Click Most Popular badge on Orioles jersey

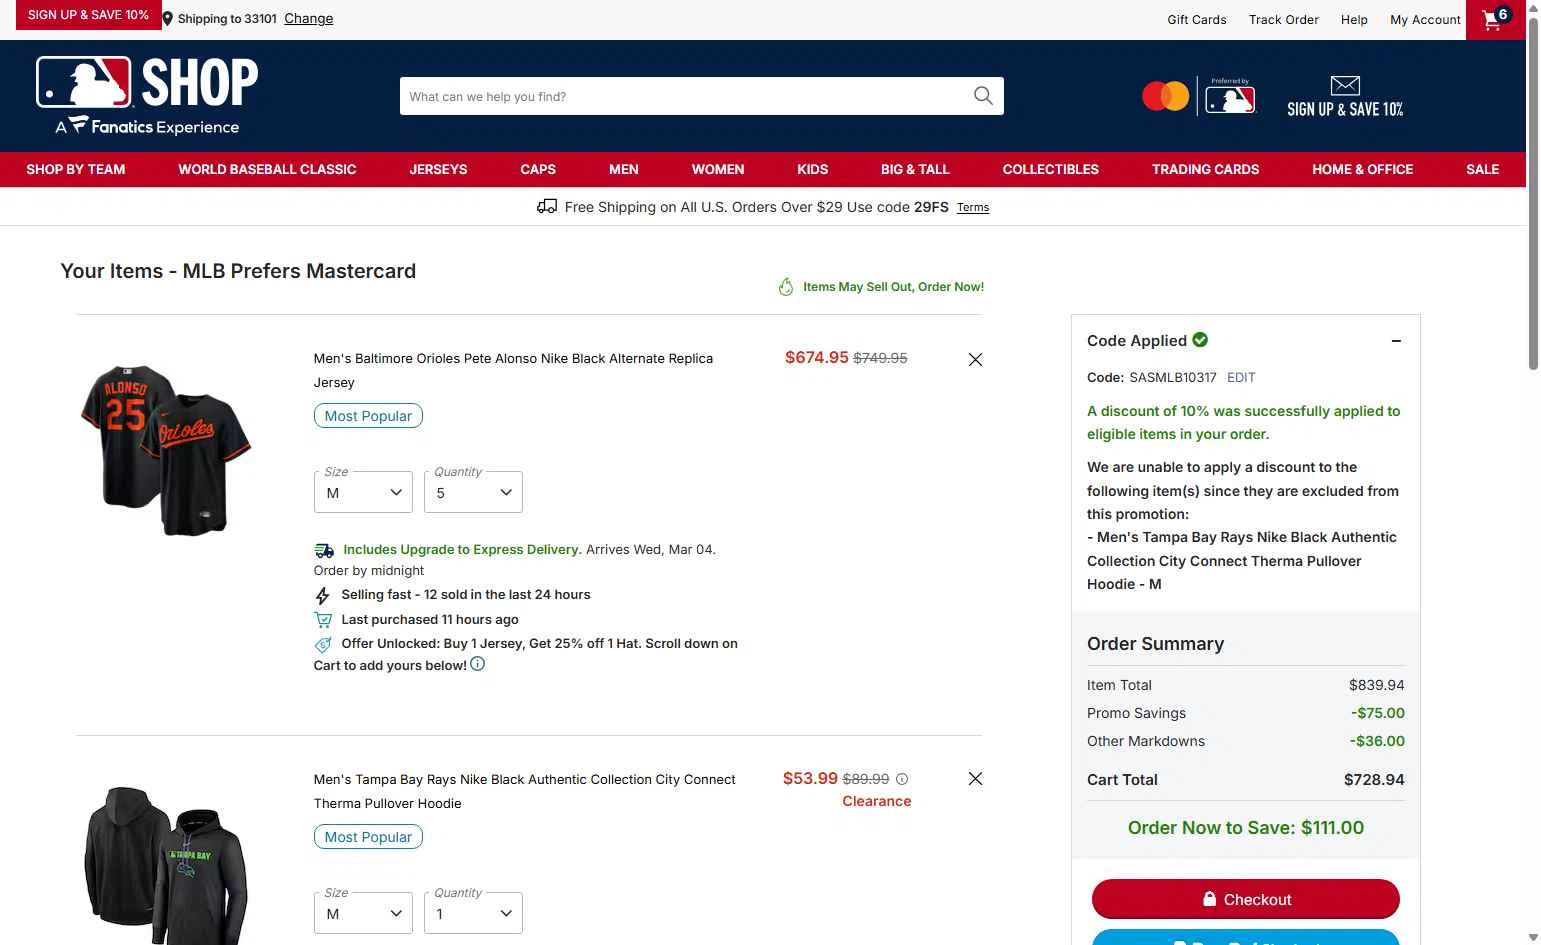[x=368, y=415]
